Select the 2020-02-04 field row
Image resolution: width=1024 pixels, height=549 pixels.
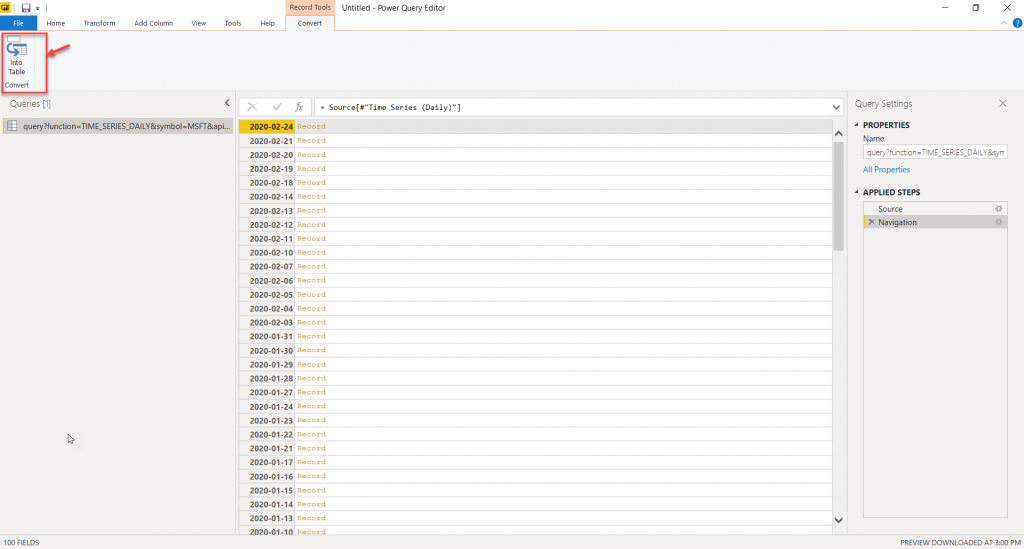536,309
